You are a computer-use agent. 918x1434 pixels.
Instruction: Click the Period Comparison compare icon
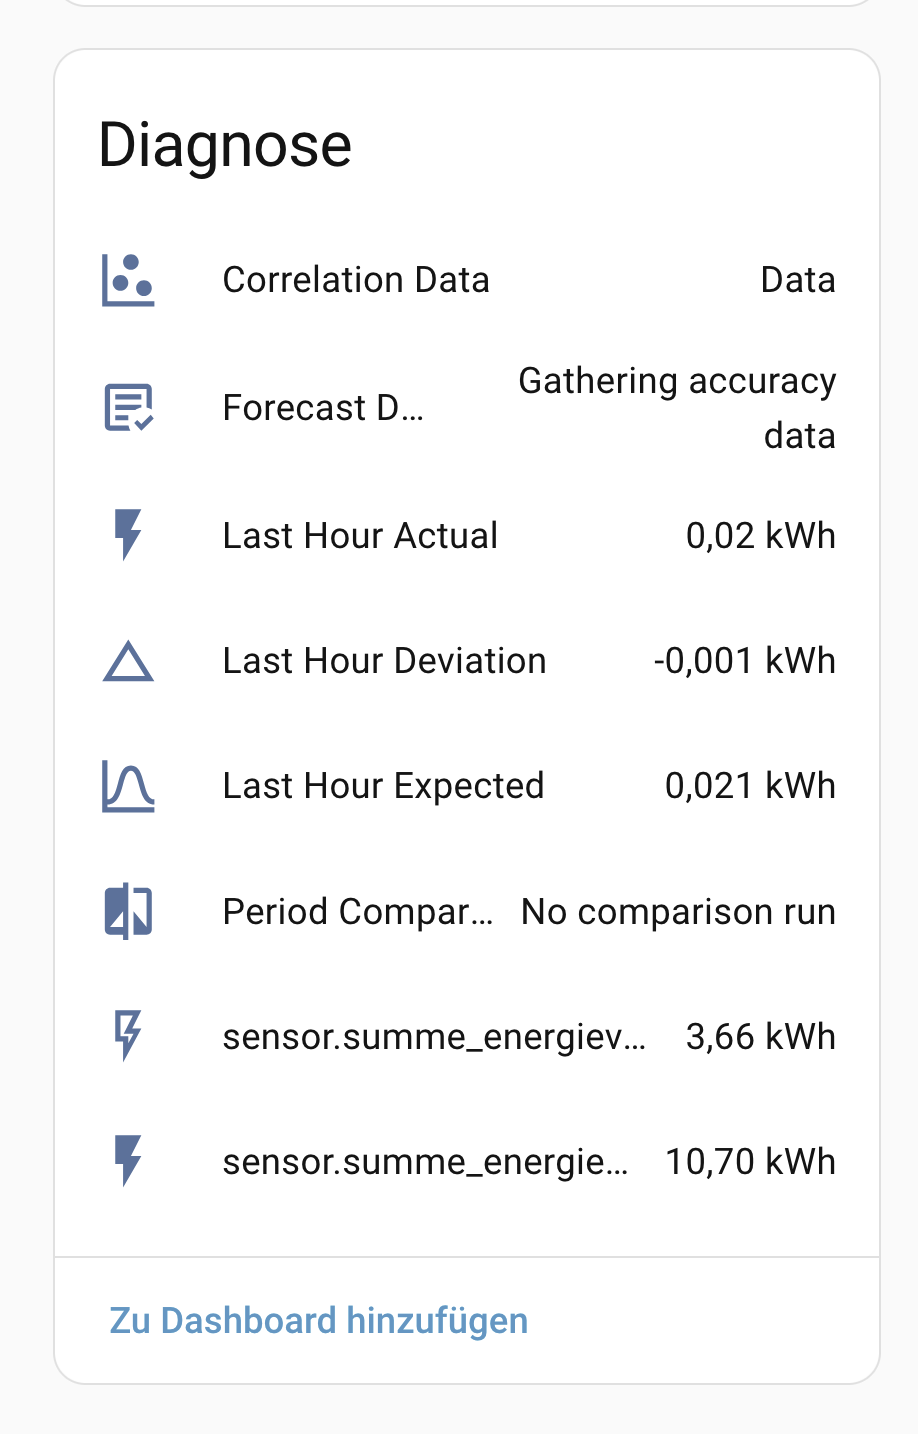point(128,912)
